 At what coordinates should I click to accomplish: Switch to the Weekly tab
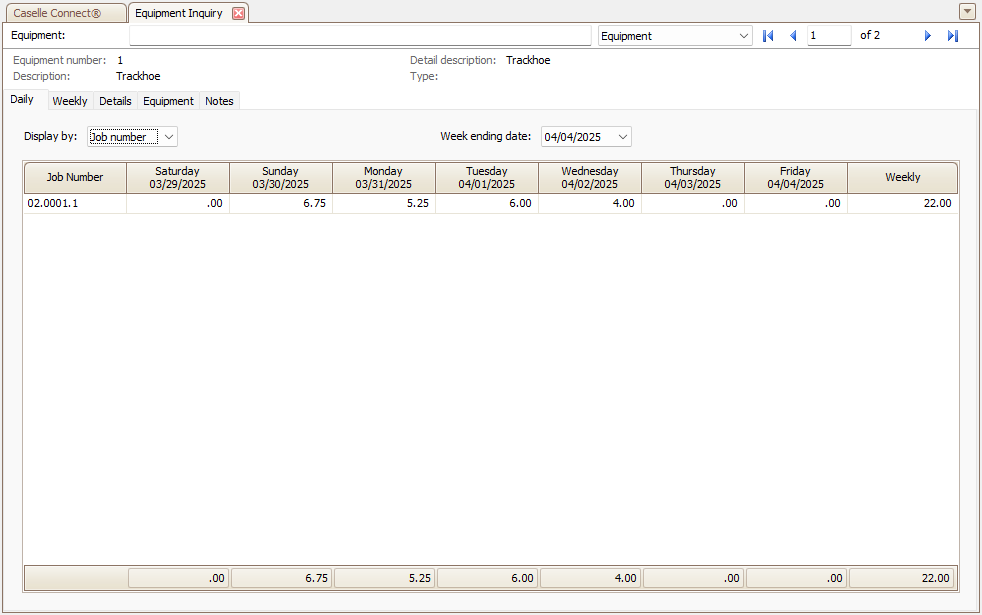69,101
